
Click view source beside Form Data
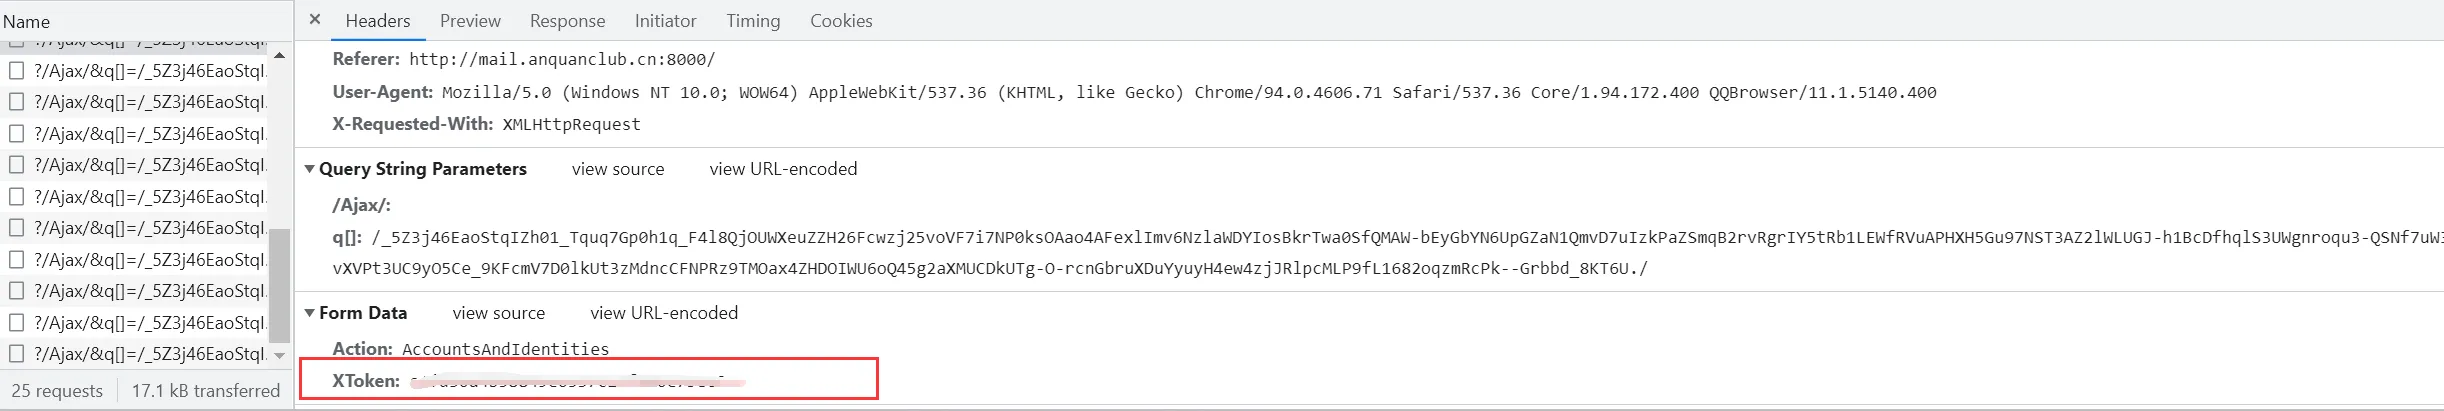click(499, 313)
